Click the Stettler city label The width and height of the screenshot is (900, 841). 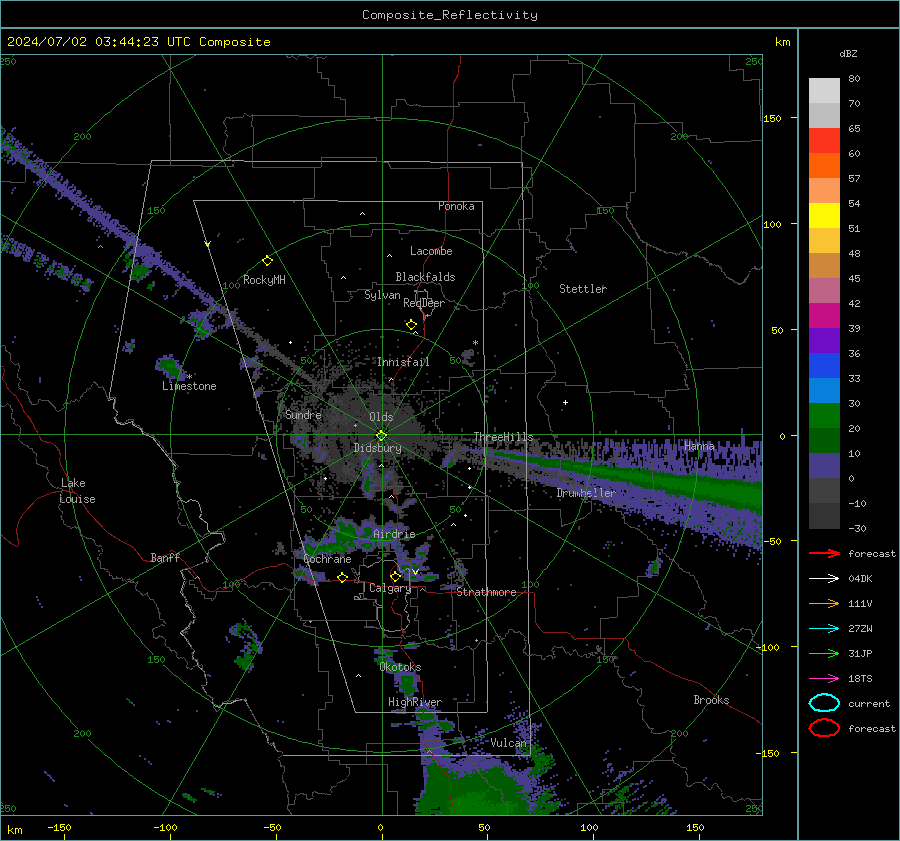[583, 289]
